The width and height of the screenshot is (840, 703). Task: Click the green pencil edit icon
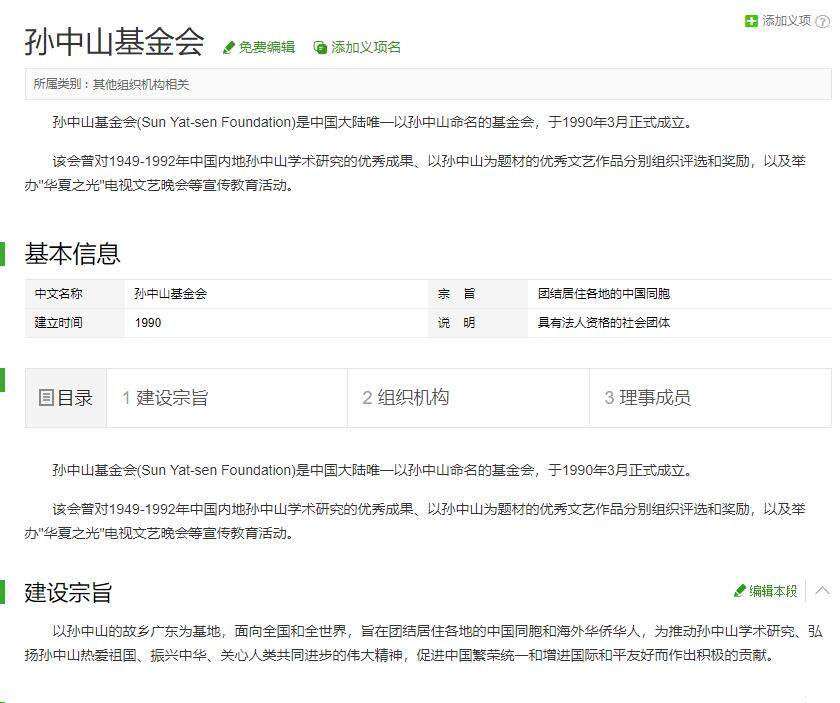pos(229,48)
